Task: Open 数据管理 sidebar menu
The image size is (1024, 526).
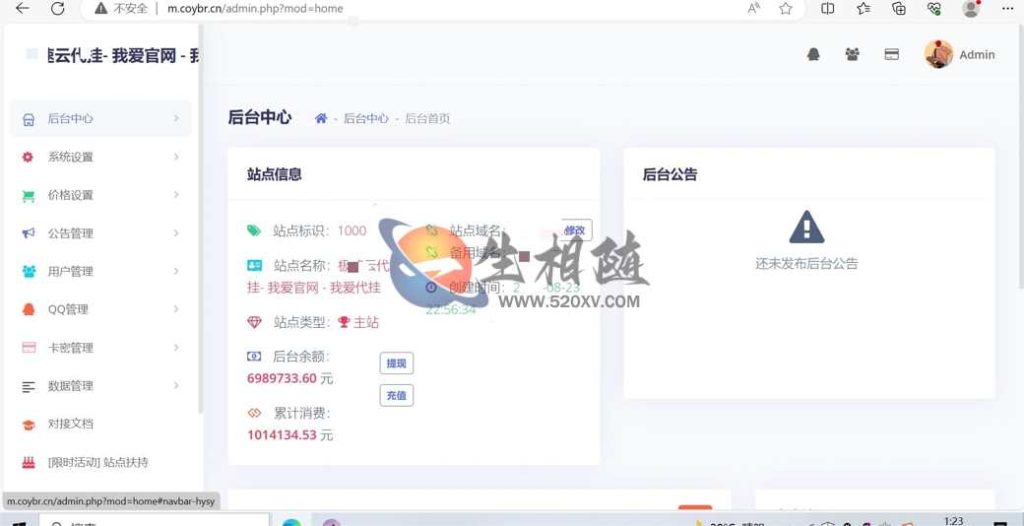Action: (x=101, y=386)
